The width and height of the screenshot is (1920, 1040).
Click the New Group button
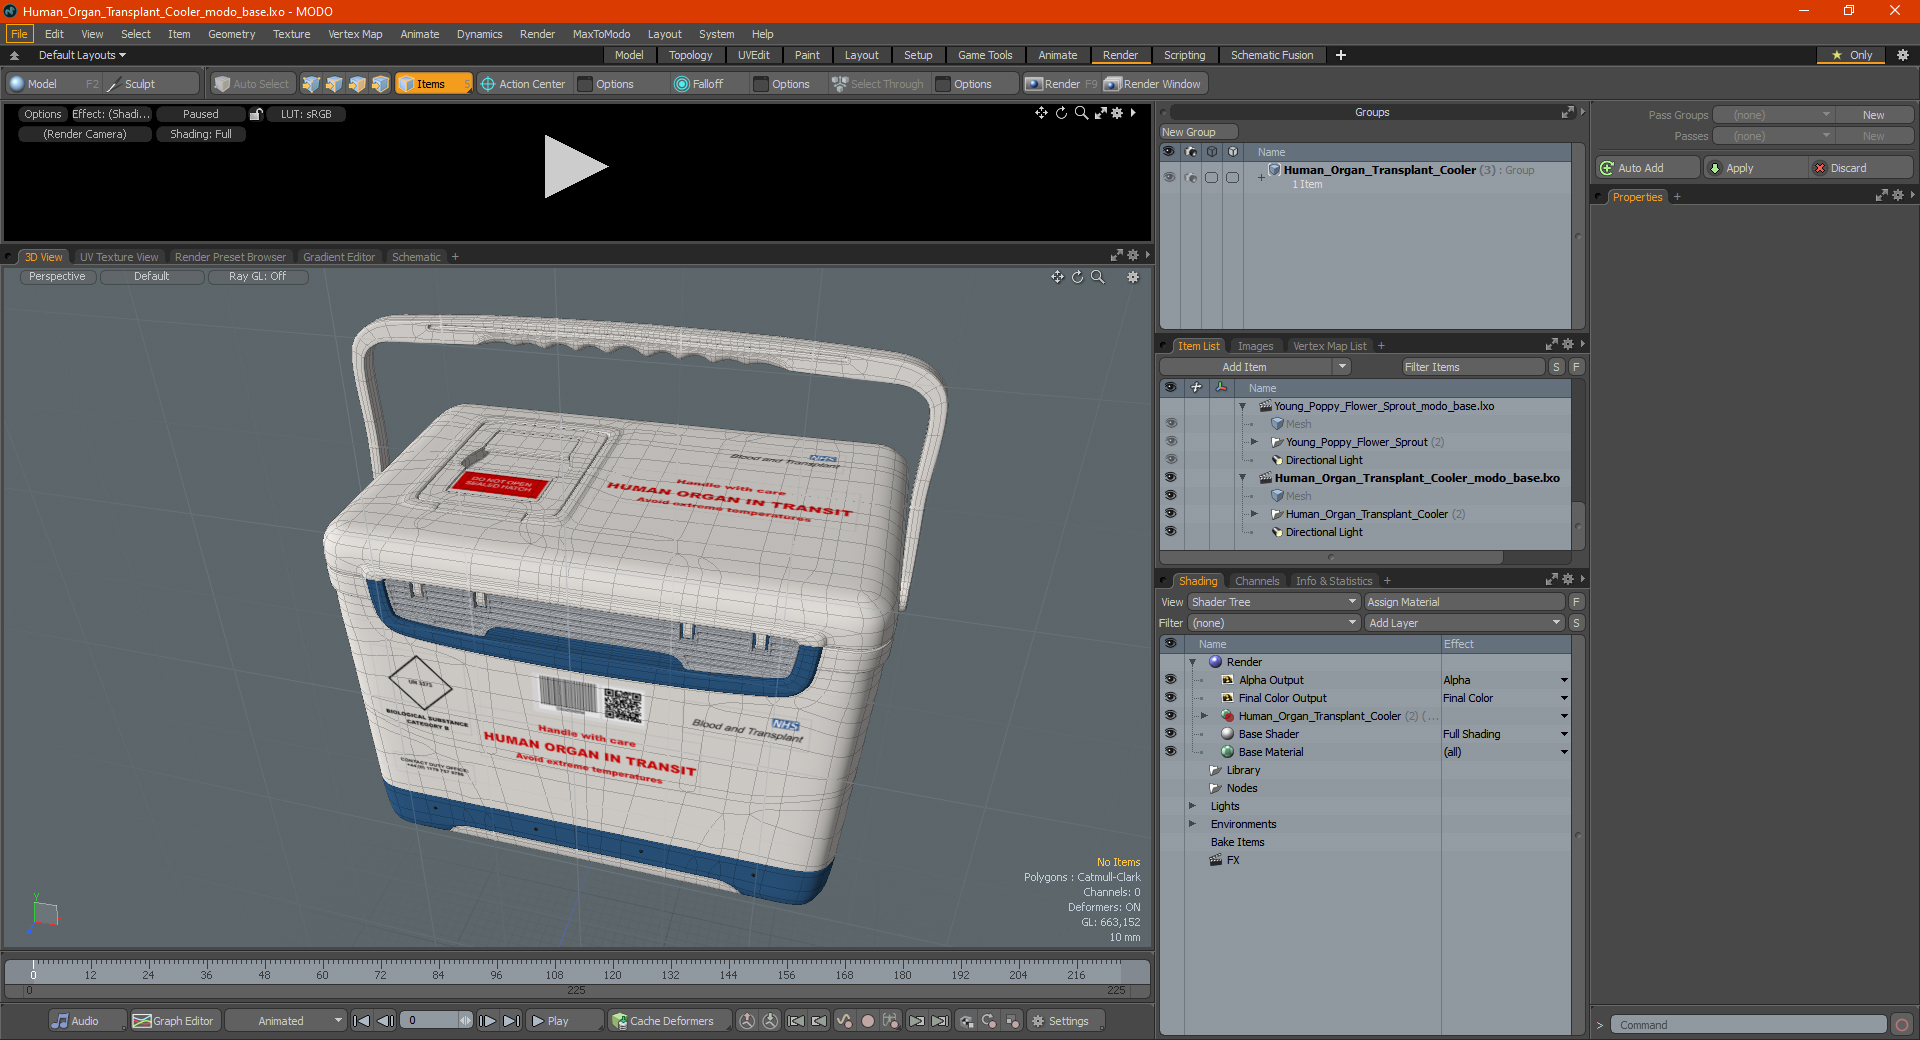coord(1198,132)
